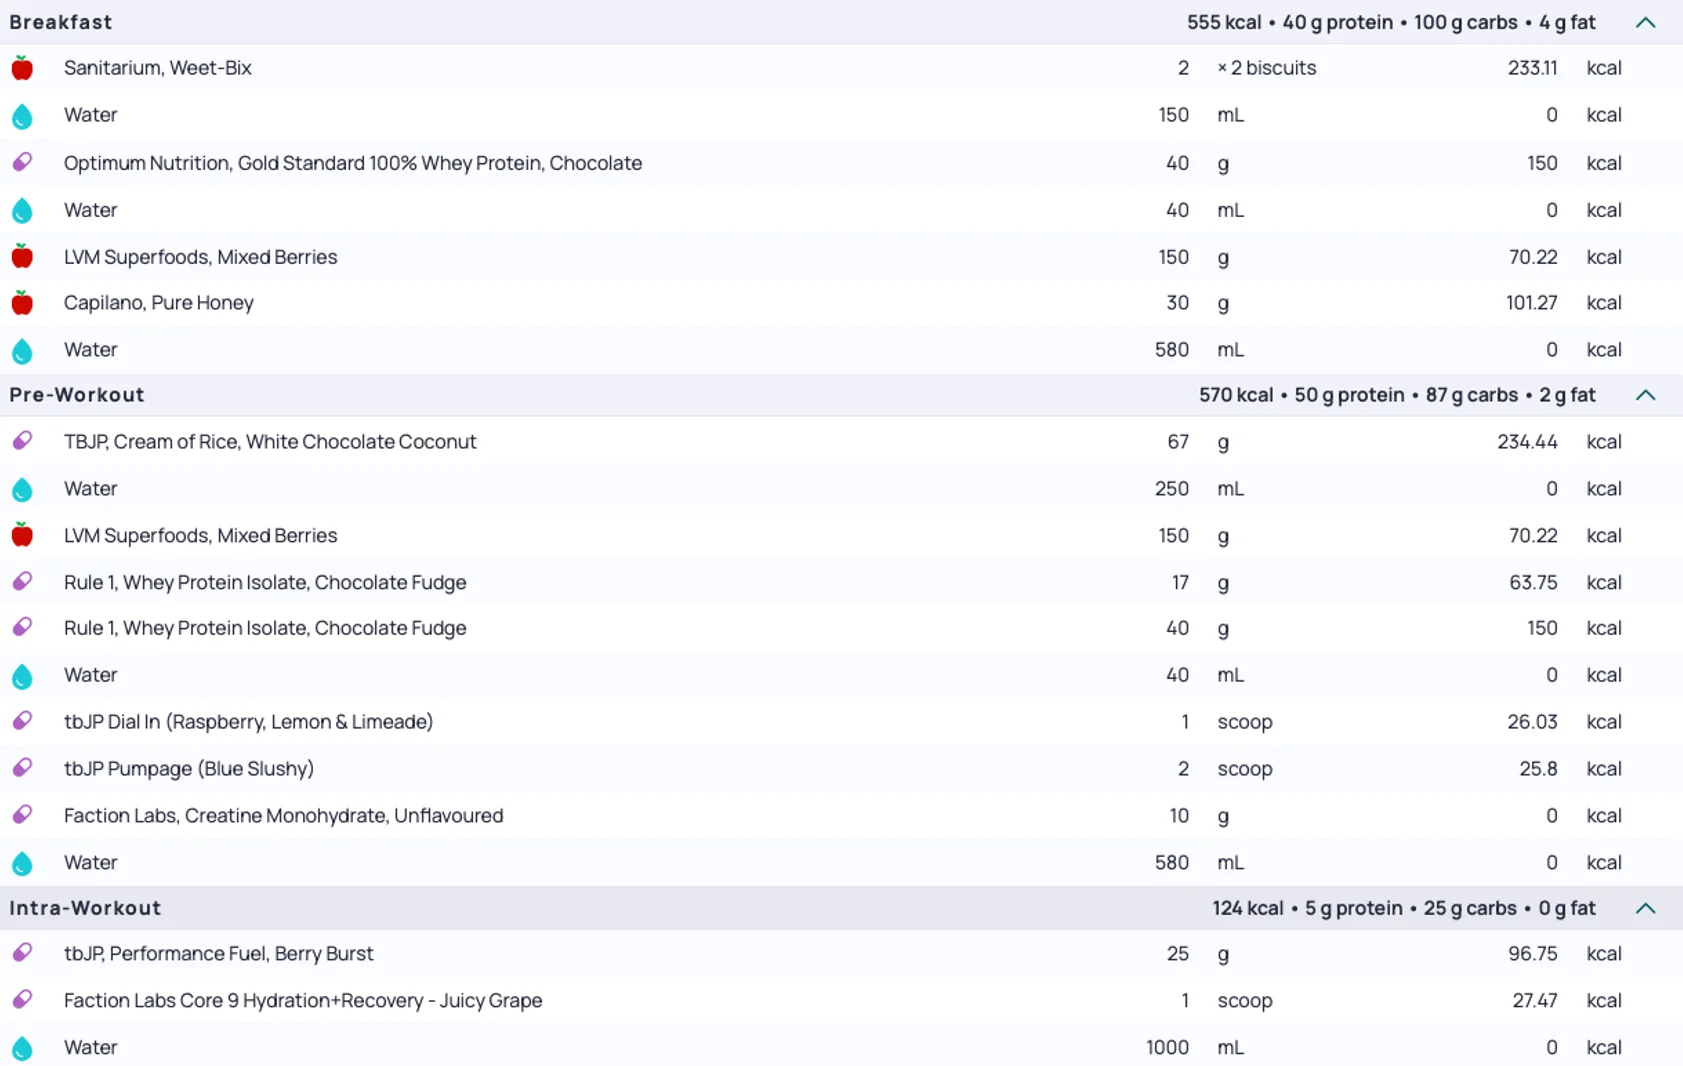Click the pill icon beside tbJP Dial In

[x=22, y=721]
